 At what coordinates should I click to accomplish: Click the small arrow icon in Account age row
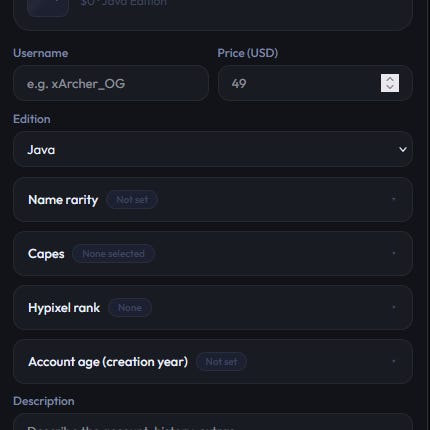tap(394, 361)
